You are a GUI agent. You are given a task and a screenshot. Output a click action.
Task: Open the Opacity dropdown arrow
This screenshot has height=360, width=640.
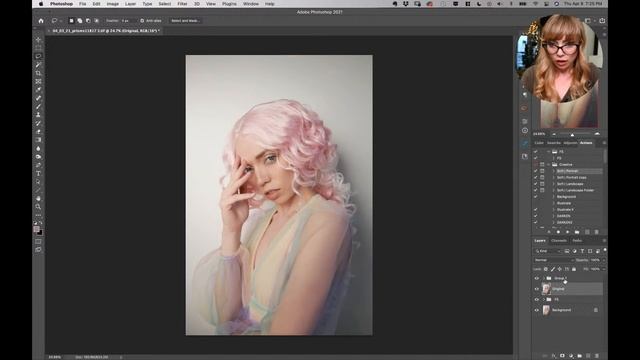coord(604,260)
